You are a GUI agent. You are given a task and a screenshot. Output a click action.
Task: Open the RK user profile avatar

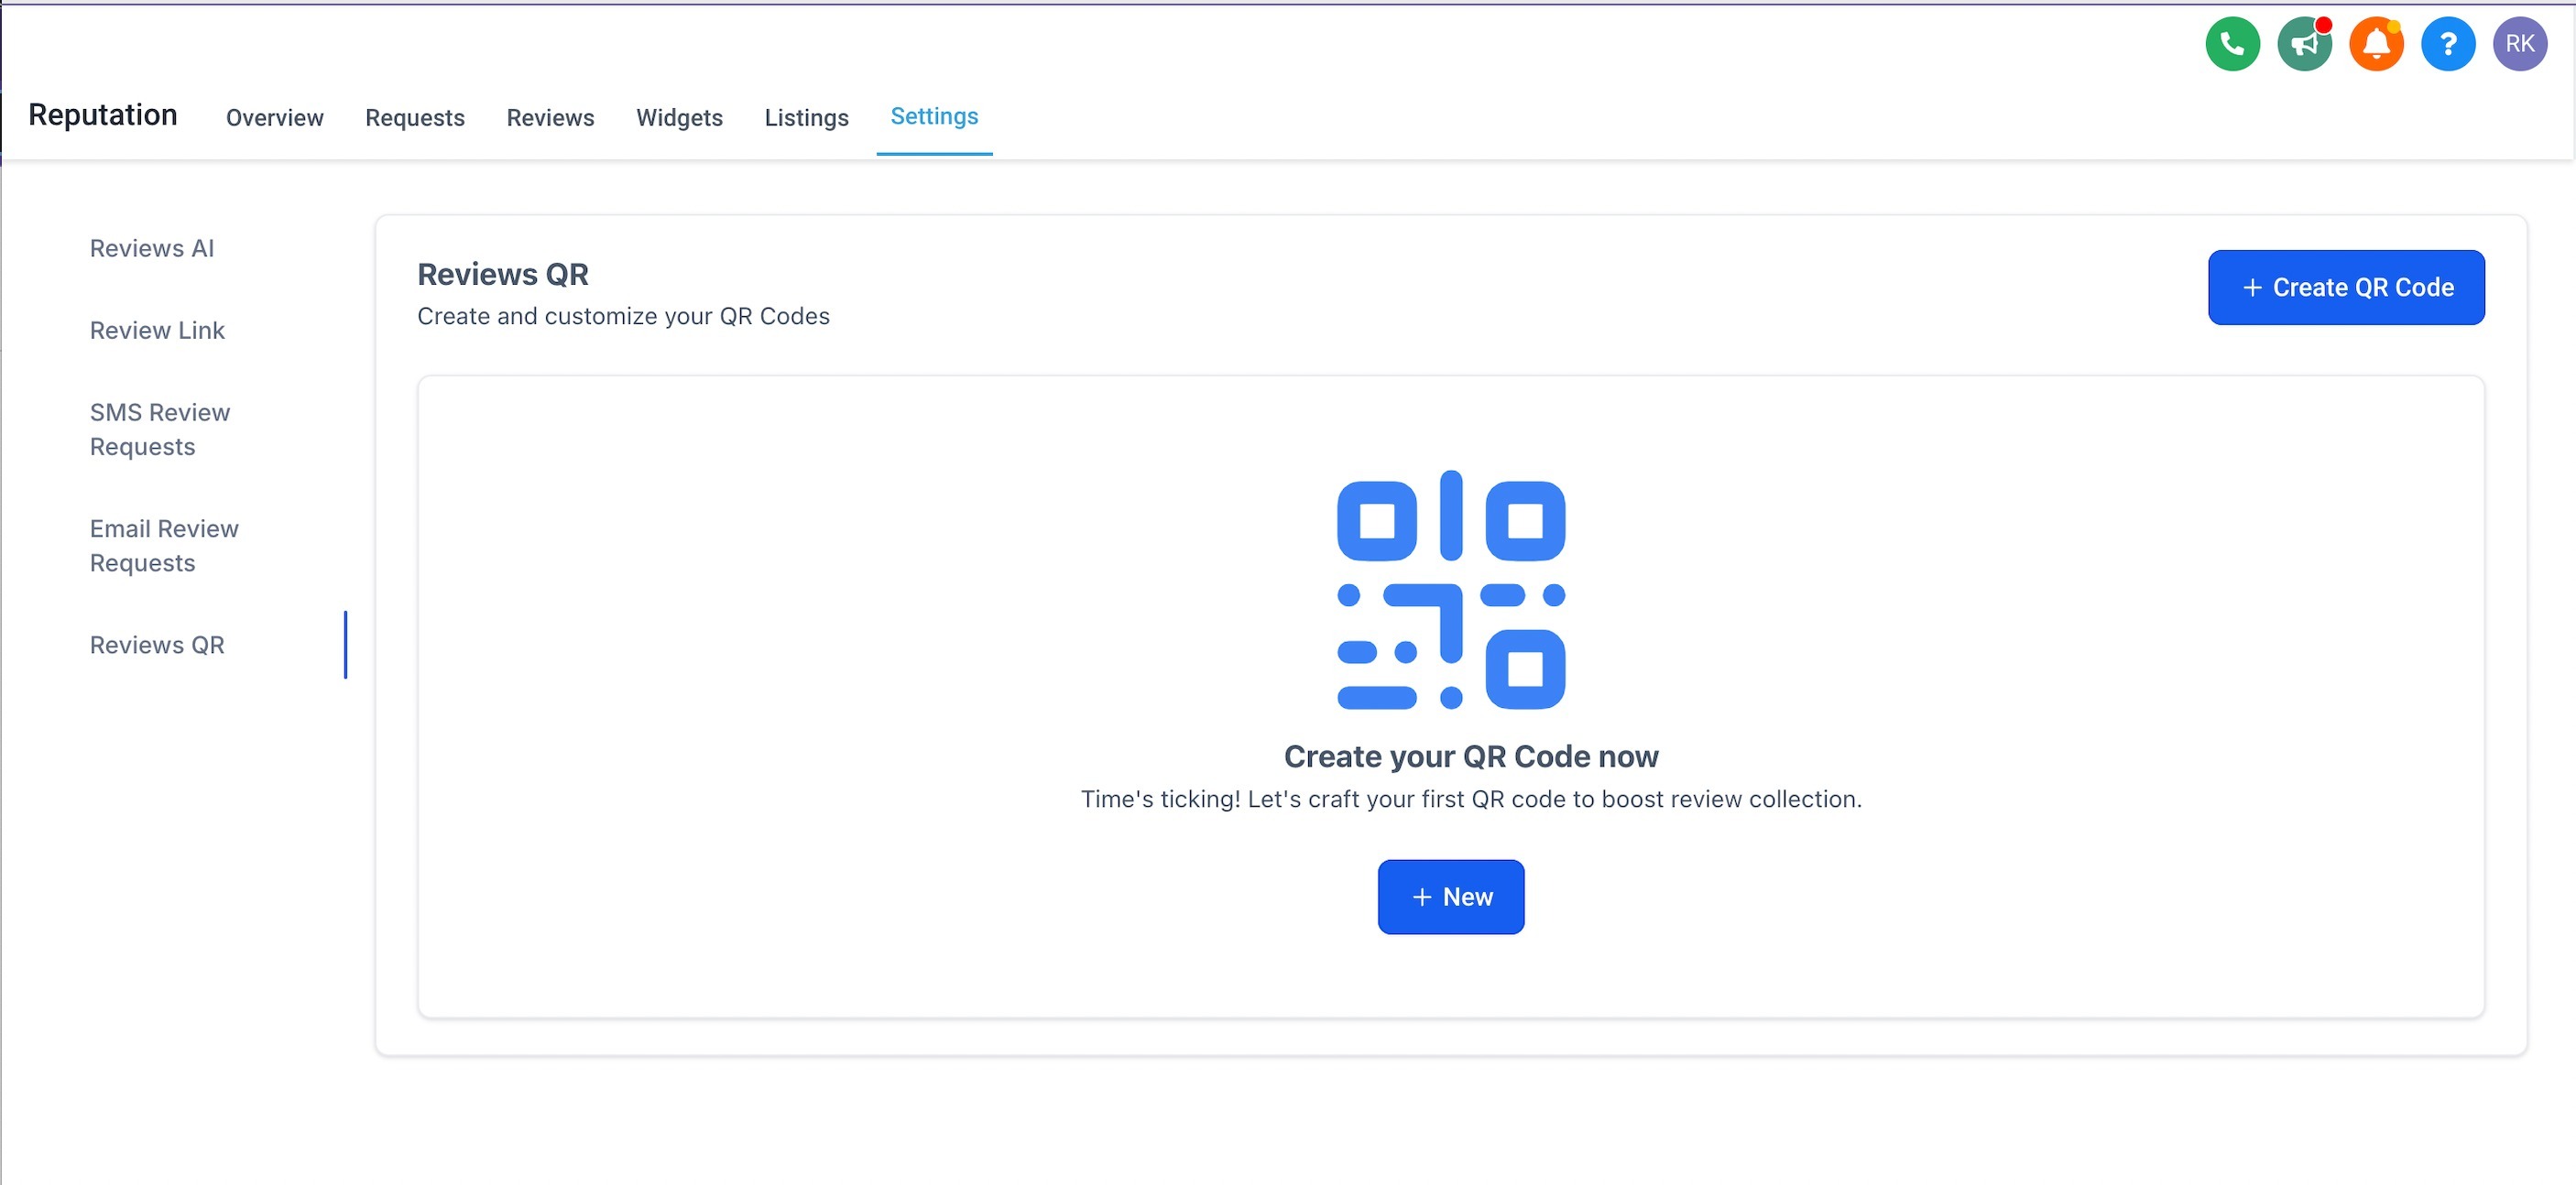(x=2519, y=44)
